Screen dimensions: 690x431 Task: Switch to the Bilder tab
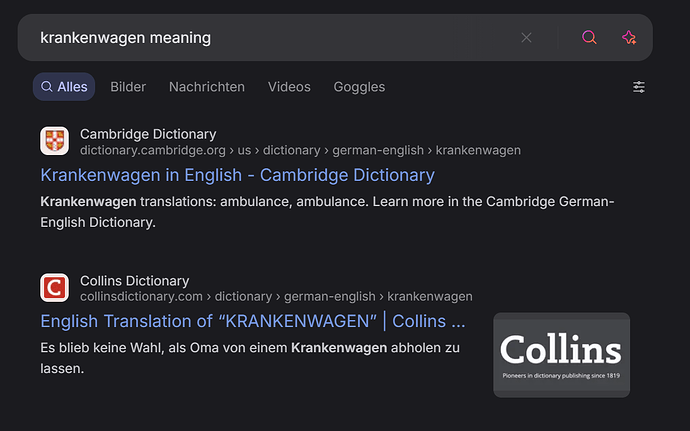click(128, 87)
